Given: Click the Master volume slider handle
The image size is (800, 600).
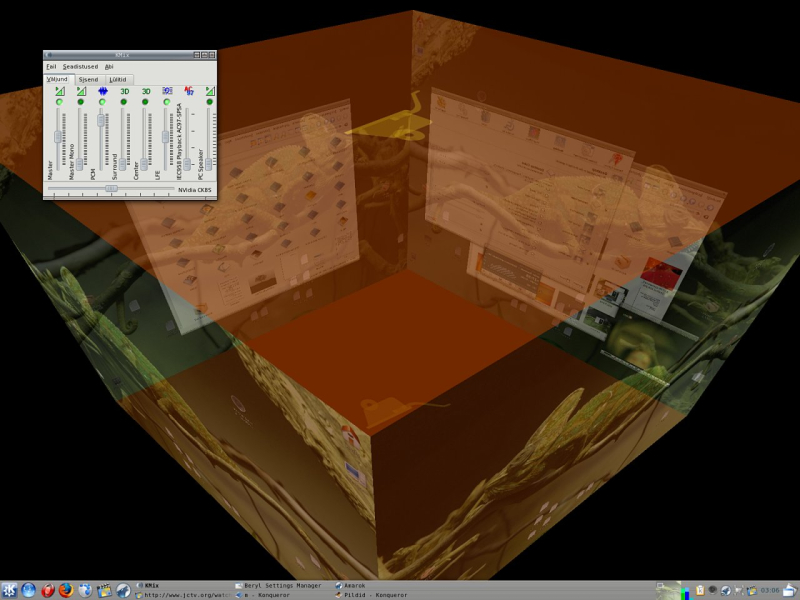Looking at the screenshot, I should click(58, 136).
